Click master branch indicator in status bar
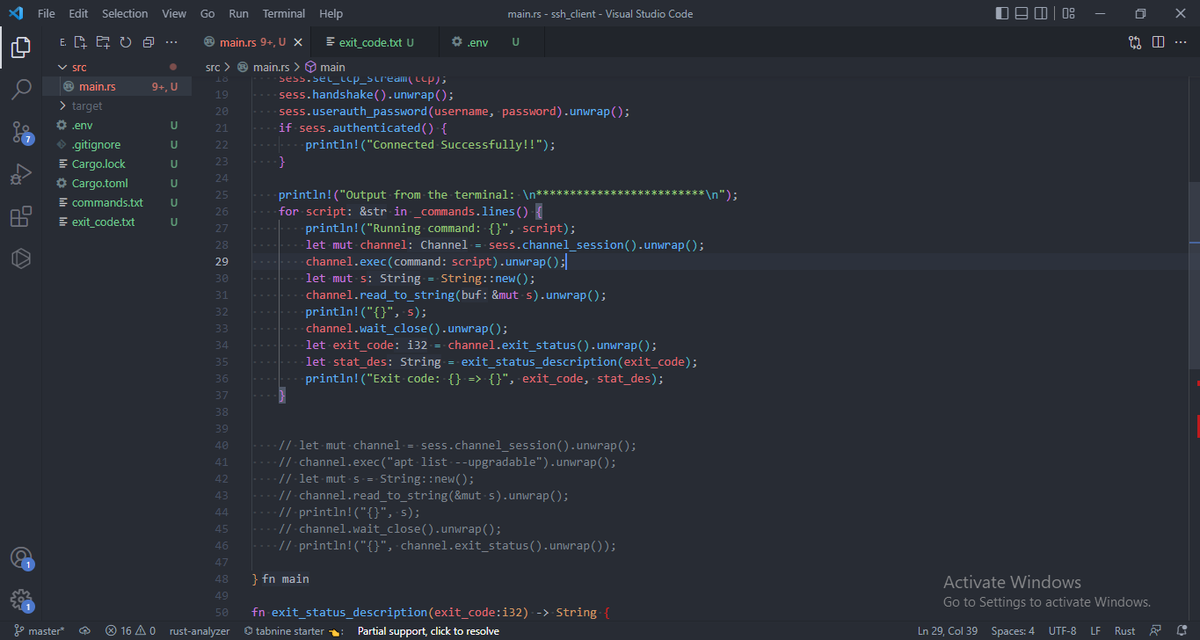1200x640 pixels. (39, 631)
